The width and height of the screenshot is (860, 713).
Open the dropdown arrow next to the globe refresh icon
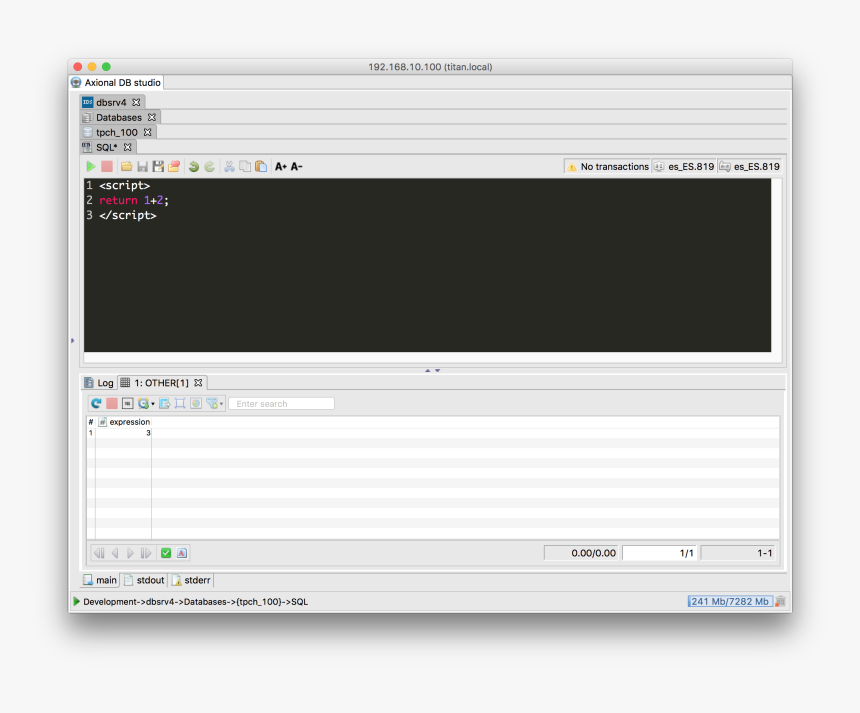152,404
